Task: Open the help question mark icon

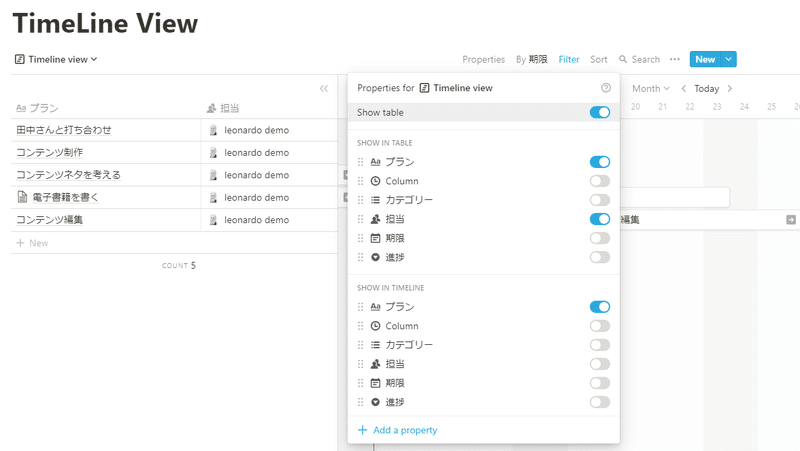Action: coord(606,88)
